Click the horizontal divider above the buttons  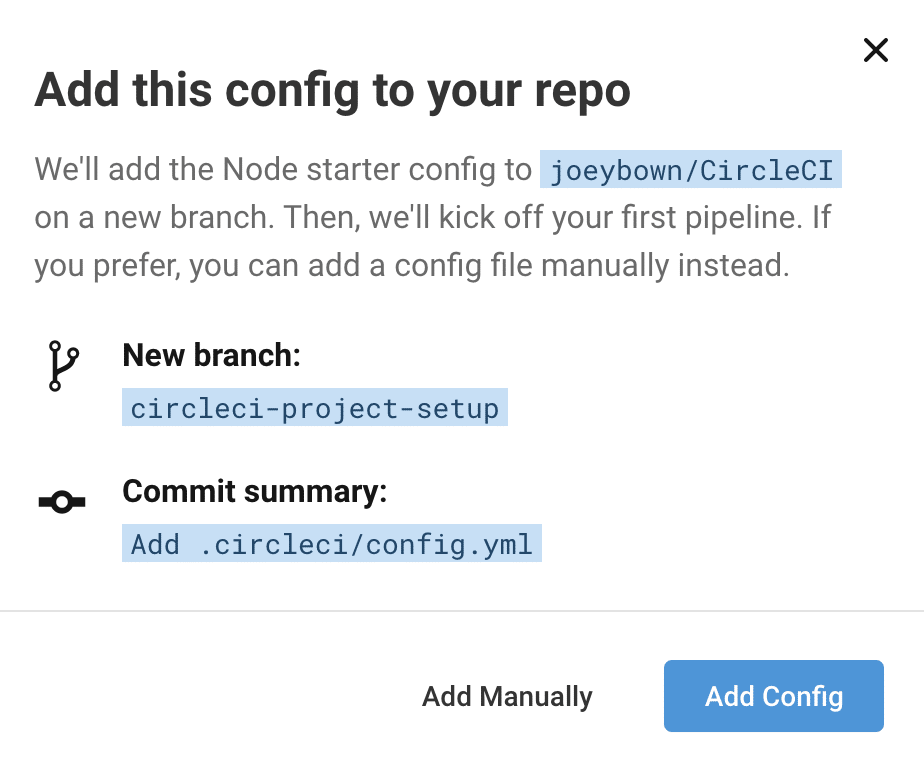point(462,610)
